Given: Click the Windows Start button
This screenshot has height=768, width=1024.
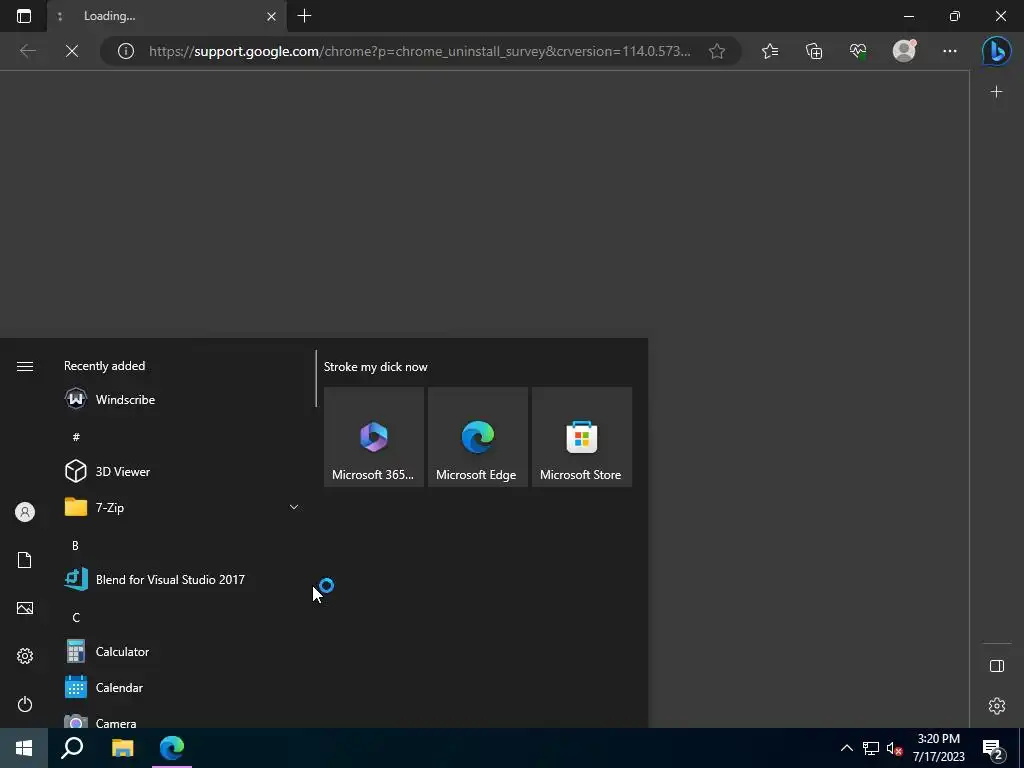Looking at the screenshot, I should (24, 748).
